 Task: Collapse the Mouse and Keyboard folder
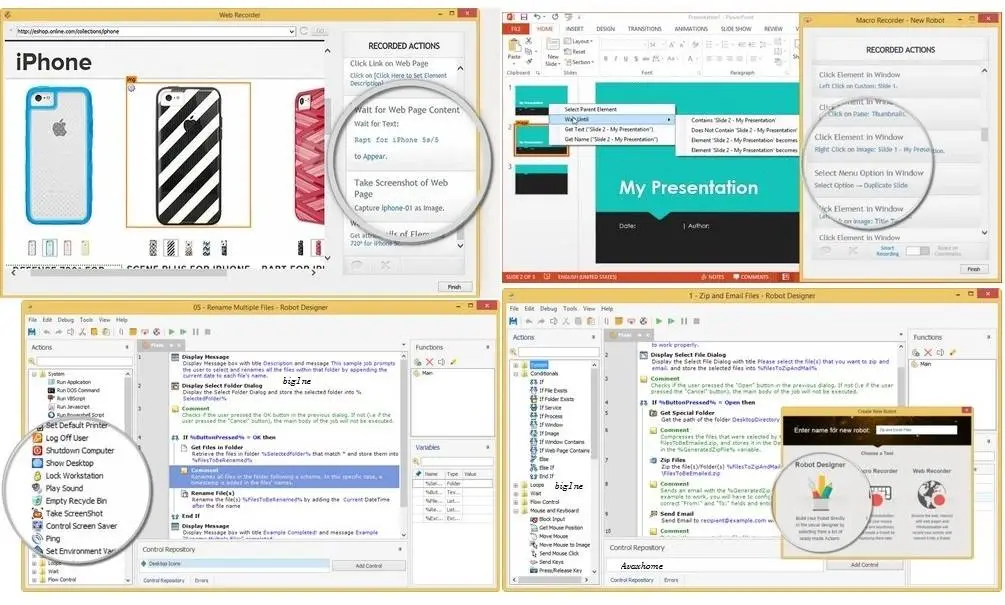pyautogui.click(x=516, y=511)
